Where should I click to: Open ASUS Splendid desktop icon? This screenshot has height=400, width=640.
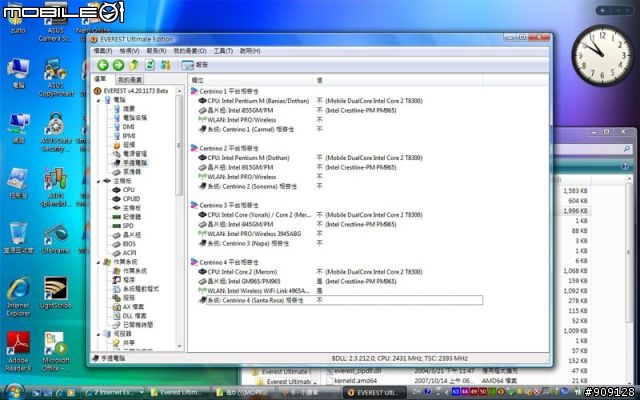pos(56,187)
